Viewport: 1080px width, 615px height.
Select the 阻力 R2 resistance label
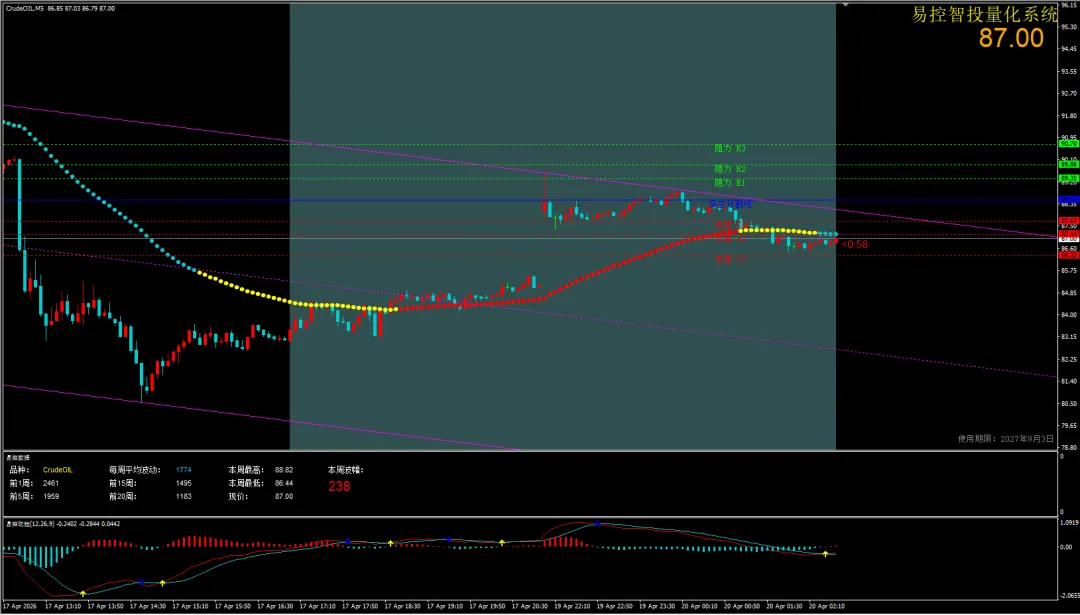coord(730,168)
